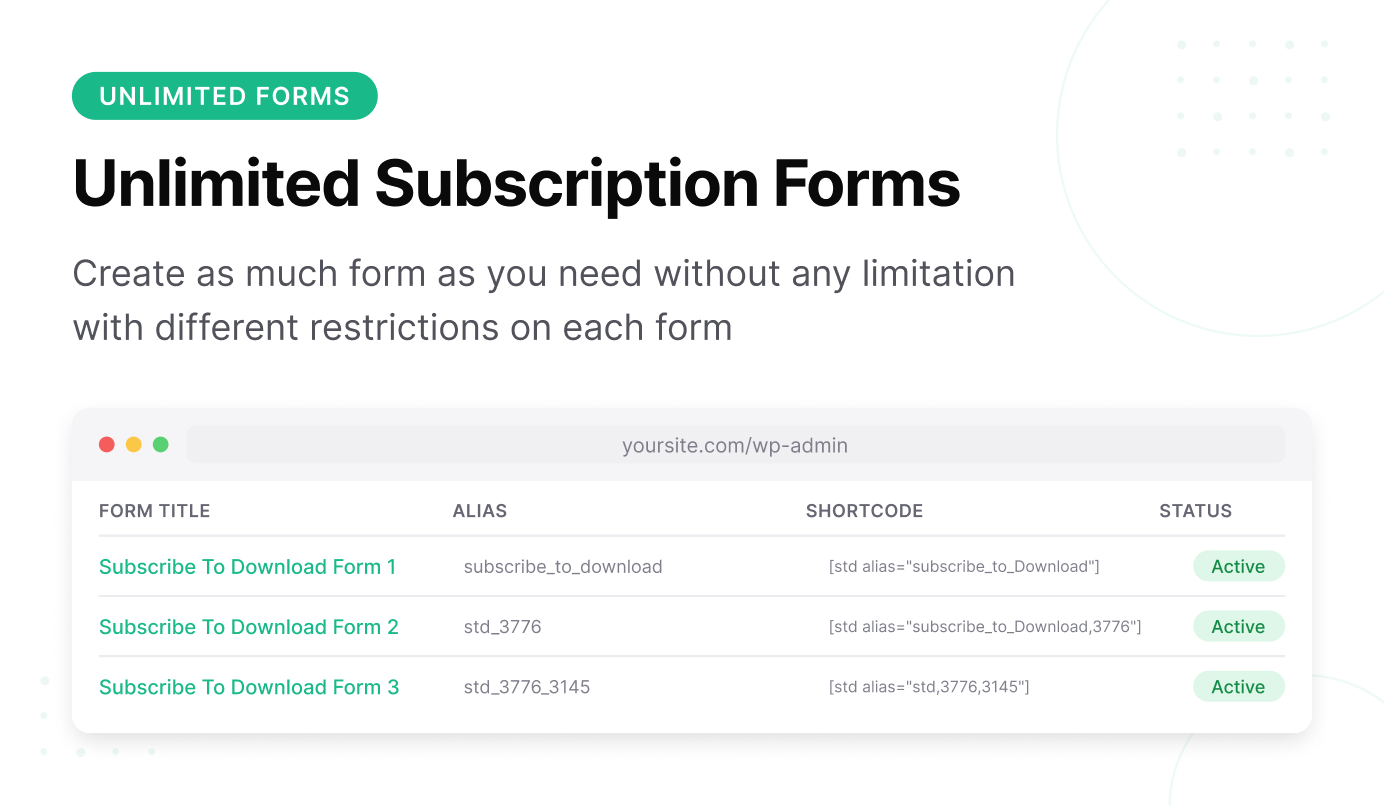Click the green maximize dot
Image resolution: width=1384 pixels, height=806 pixels.
(x=161, y=445)
